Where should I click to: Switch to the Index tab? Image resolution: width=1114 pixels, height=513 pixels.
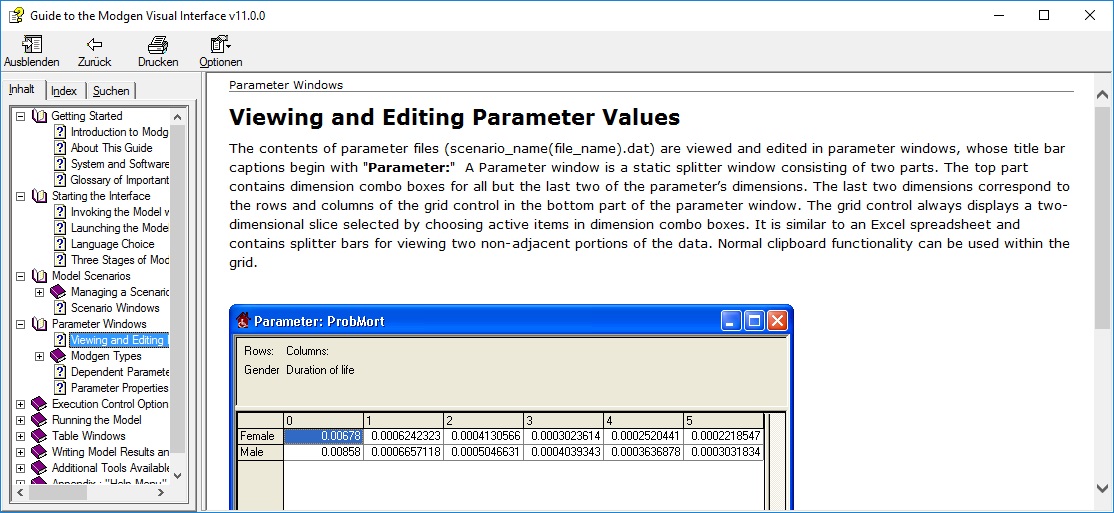point(64,91)
